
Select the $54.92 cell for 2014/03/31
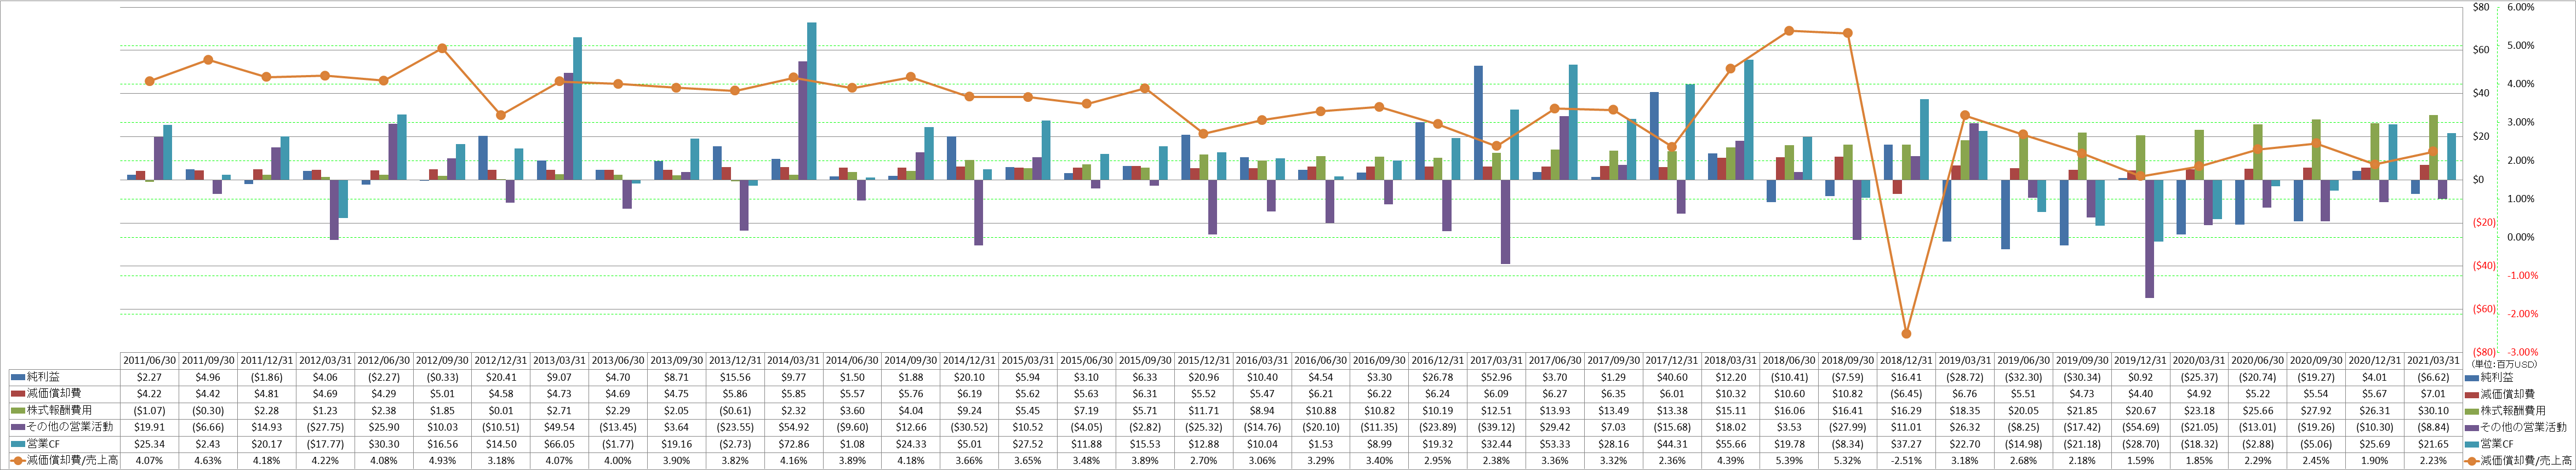pyautogui.click(x=794, y=427)
